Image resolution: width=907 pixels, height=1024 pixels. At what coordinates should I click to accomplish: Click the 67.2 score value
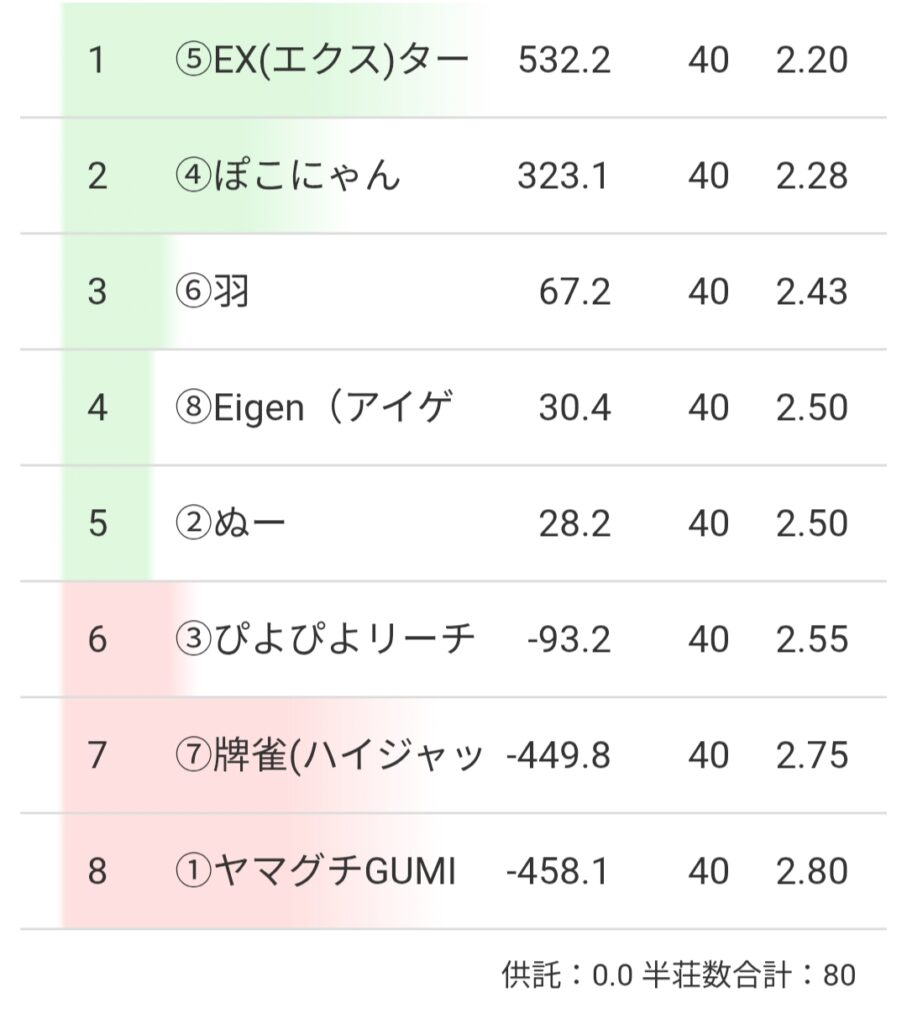[x=574, y=293]
